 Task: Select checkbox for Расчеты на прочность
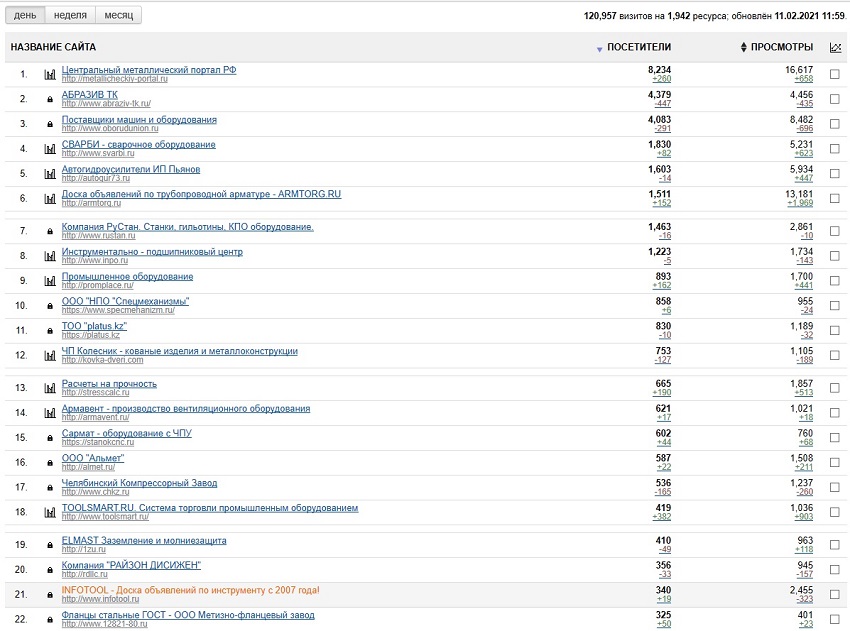pos(835,389)
